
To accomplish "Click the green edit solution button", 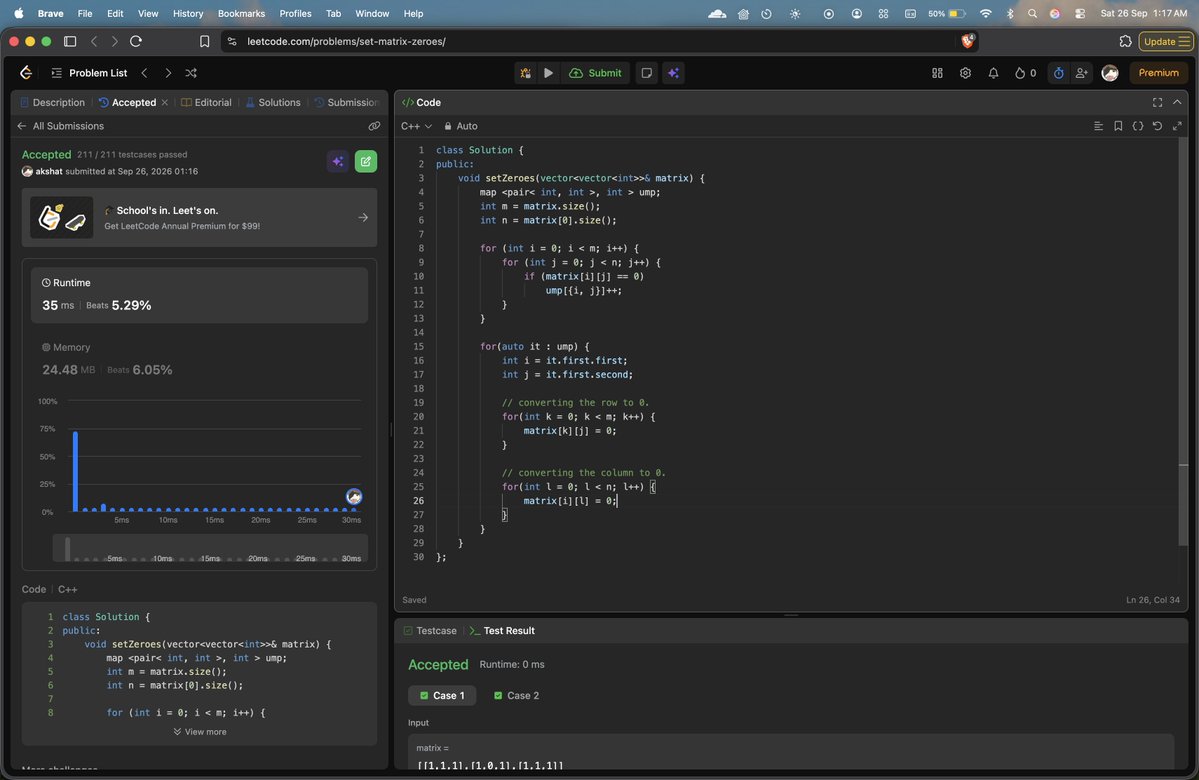I will (x=366, y=161).
